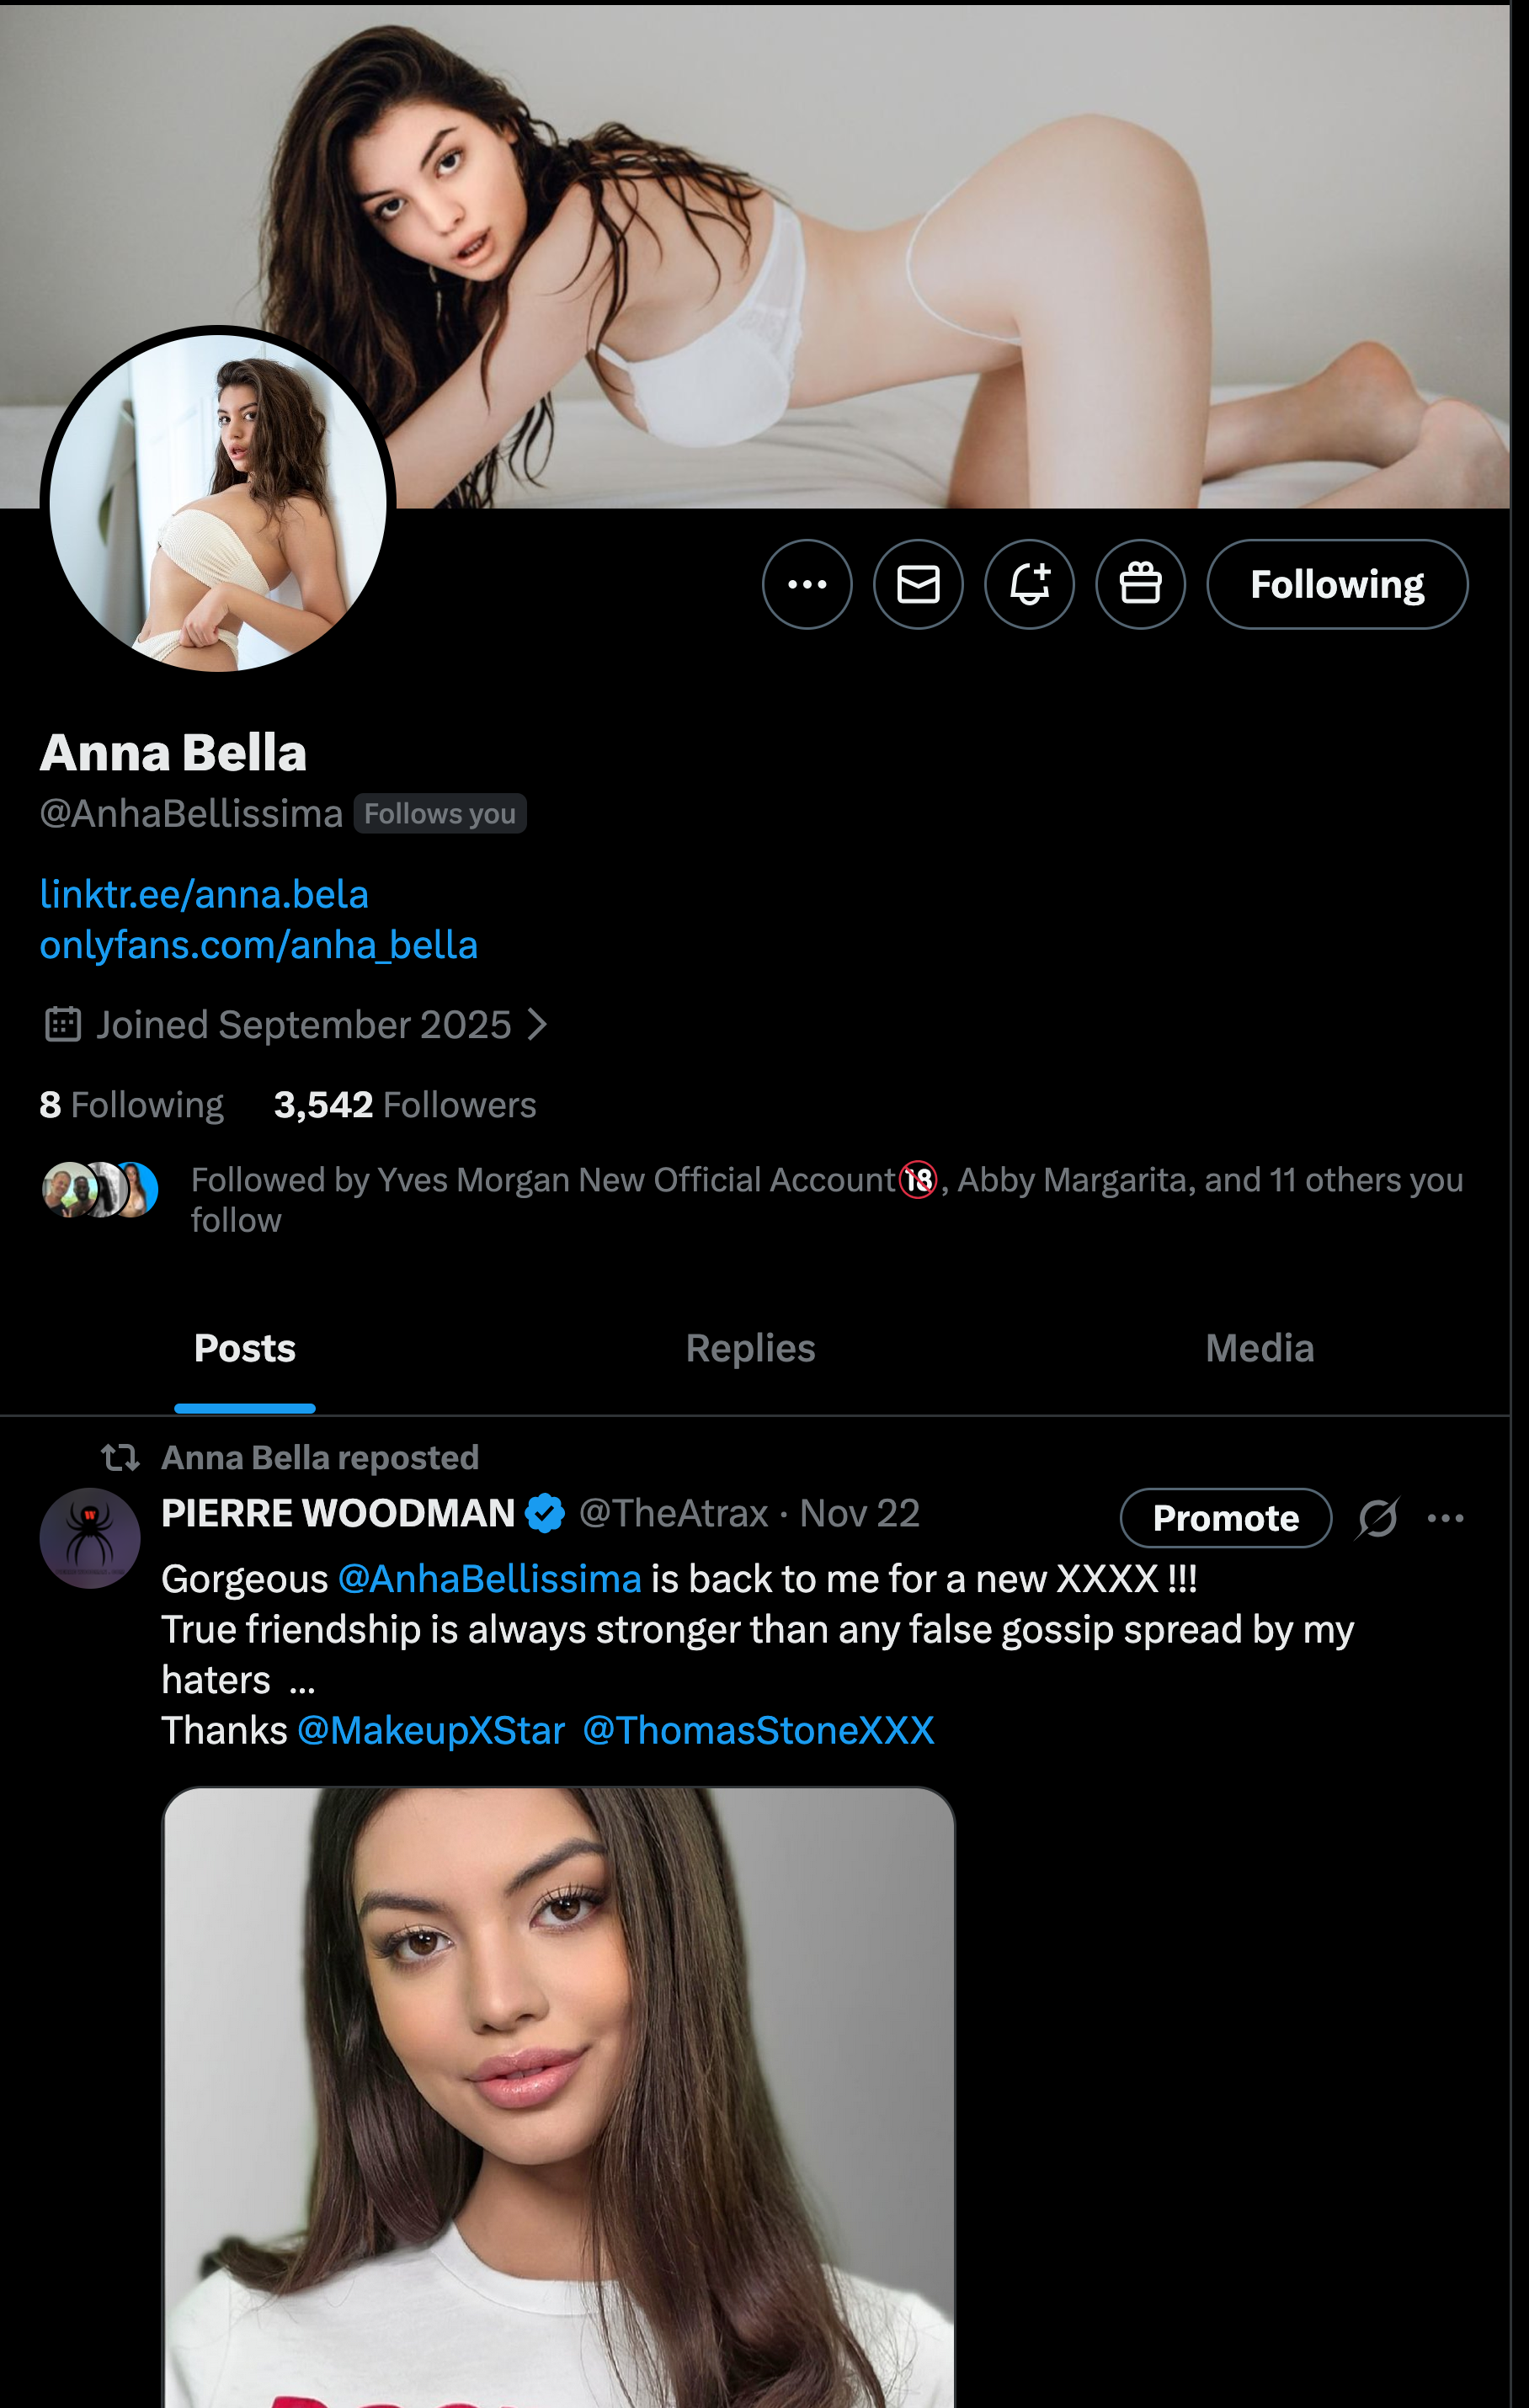The width and height of the screenshot is (1529, 2408).
Task: View the 3,542 Followers list
Action: [x=405, y=1105]
